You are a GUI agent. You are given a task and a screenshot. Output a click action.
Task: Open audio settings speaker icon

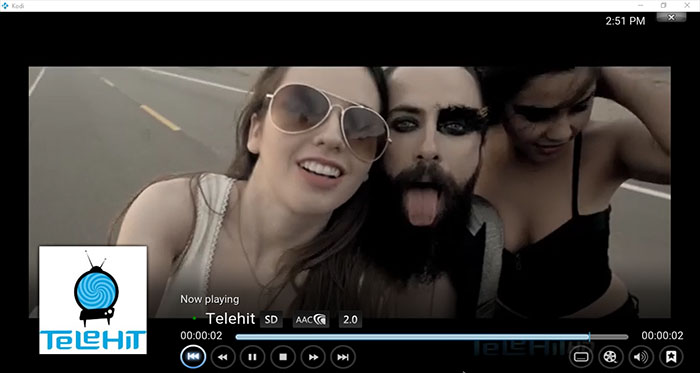coord(641,357)
